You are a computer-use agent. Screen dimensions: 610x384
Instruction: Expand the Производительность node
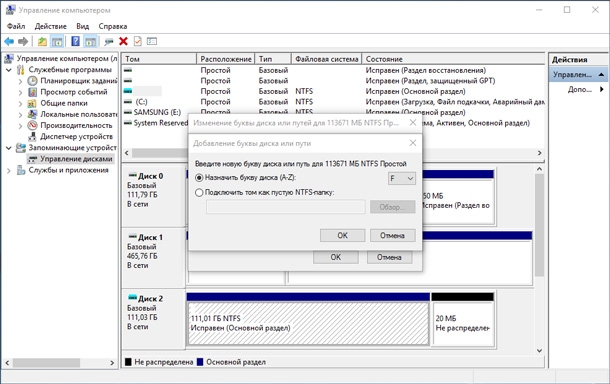coord(21,126)
